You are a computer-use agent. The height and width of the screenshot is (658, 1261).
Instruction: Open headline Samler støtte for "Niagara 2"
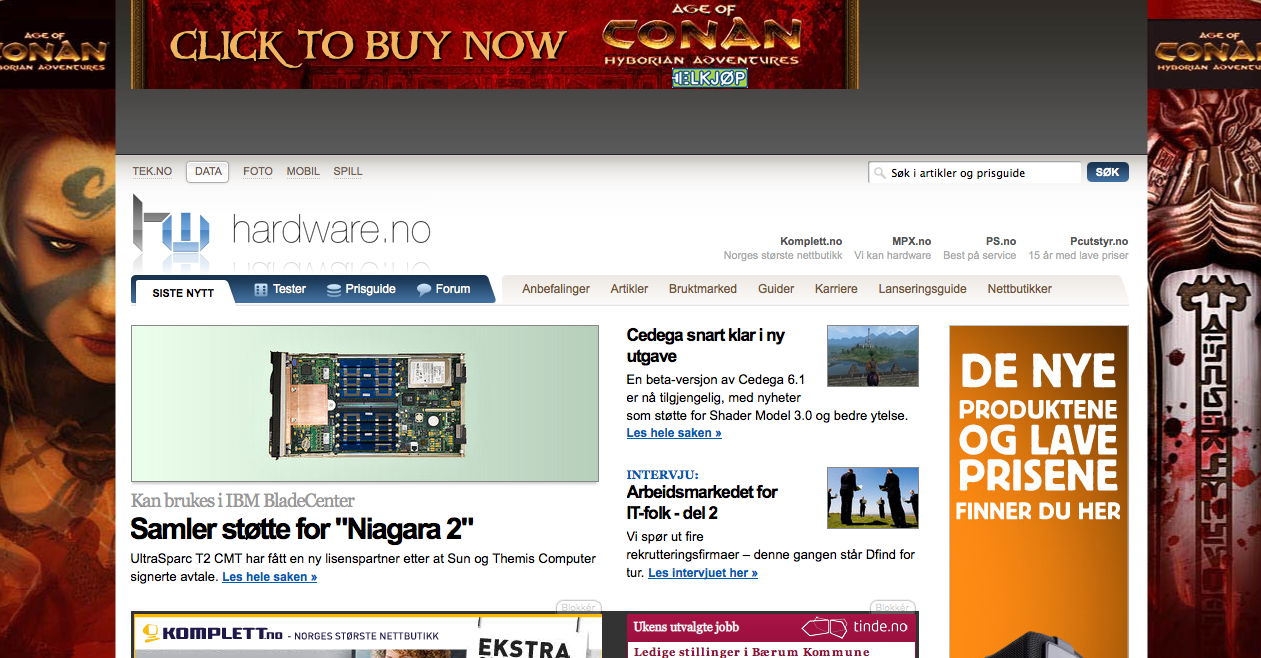302,528
